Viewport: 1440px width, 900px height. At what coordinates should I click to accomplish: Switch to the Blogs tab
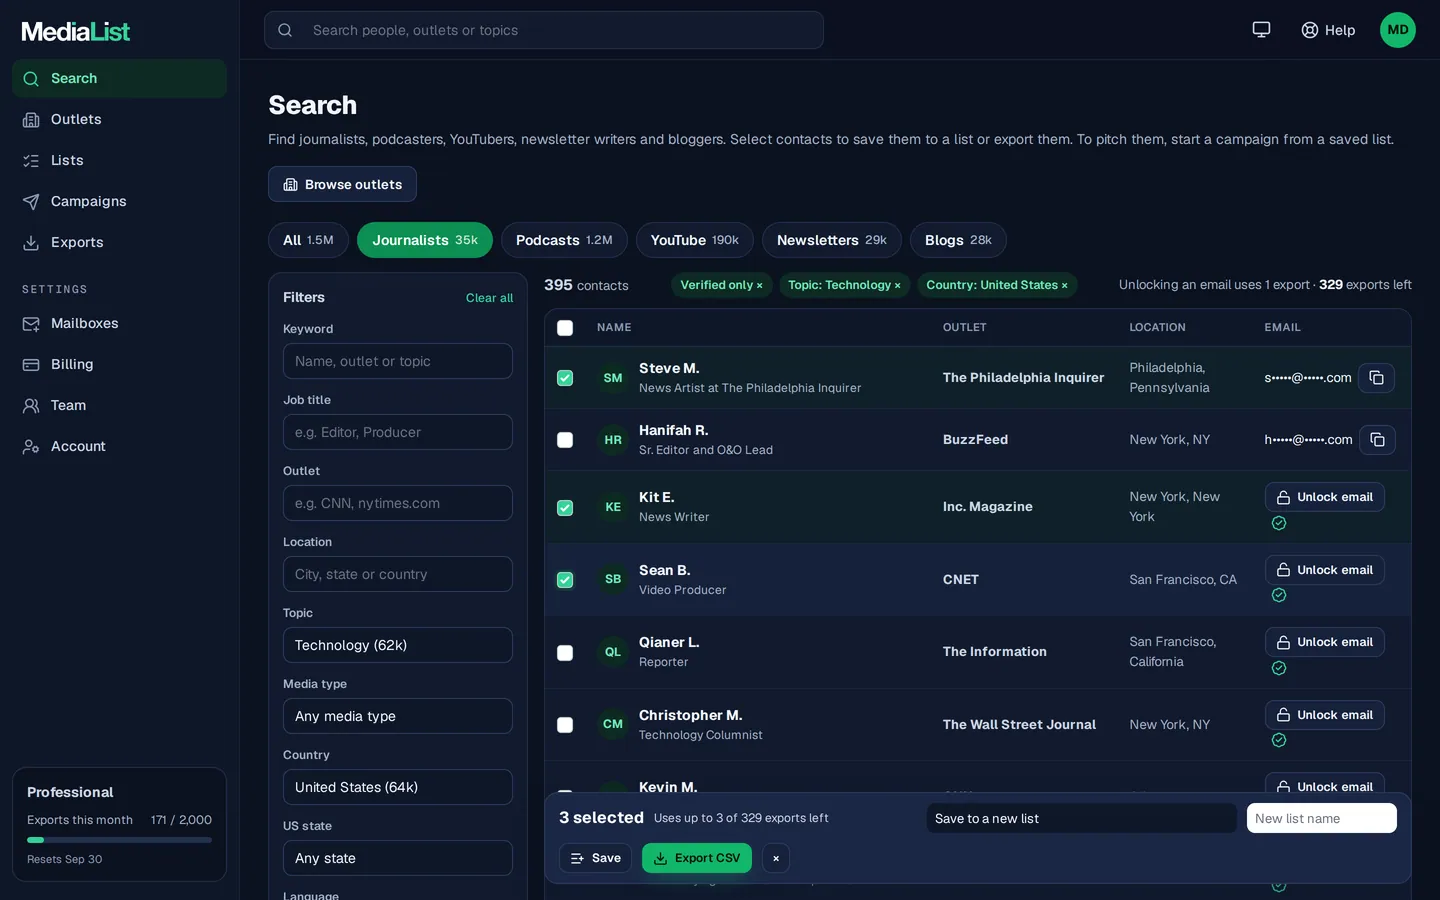tap(958, 240)
